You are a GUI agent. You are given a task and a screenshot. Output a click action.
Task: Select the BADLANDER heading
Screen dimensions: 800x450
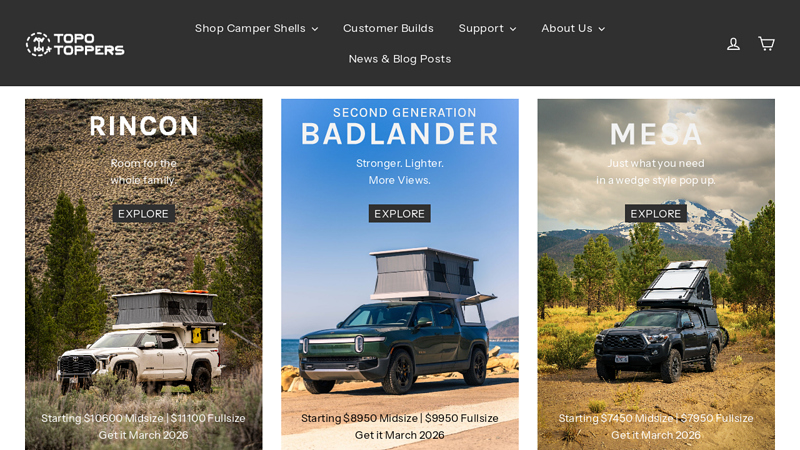(399, 134)
